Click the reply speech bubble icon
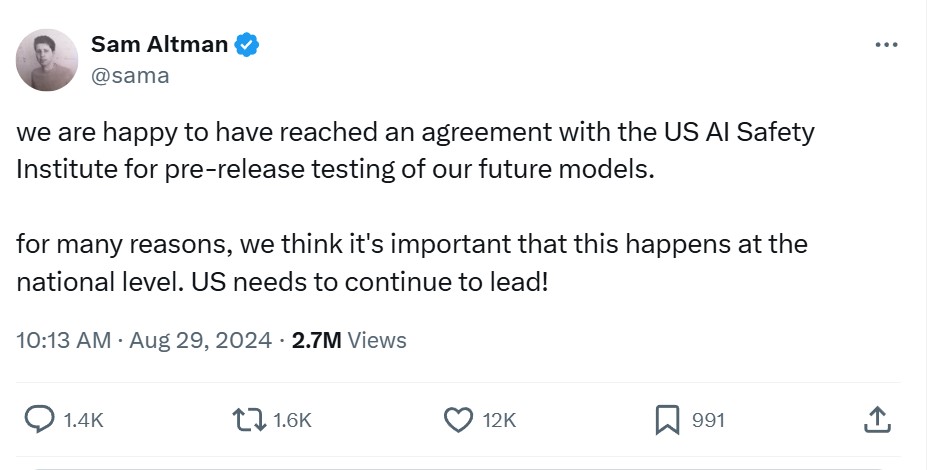The width and height of the screenshot is (952, 470). click(x=39, y=420)
